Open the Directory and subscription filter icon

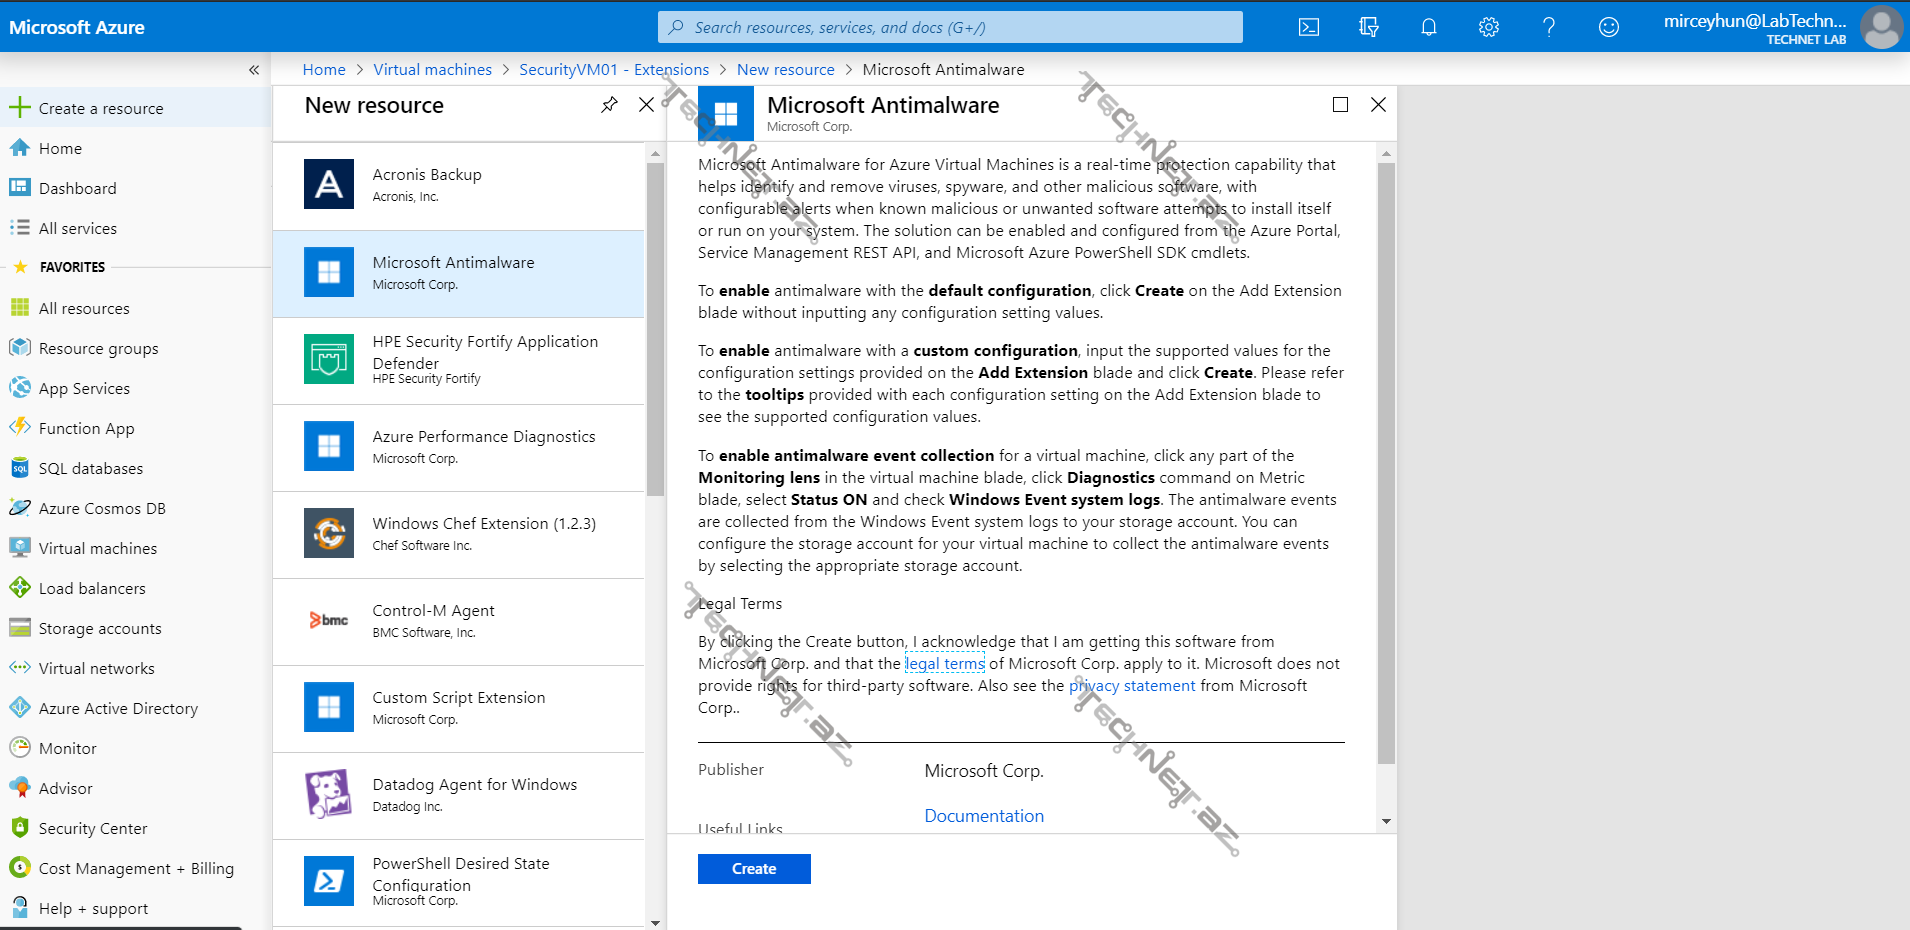coord(1368,27)
